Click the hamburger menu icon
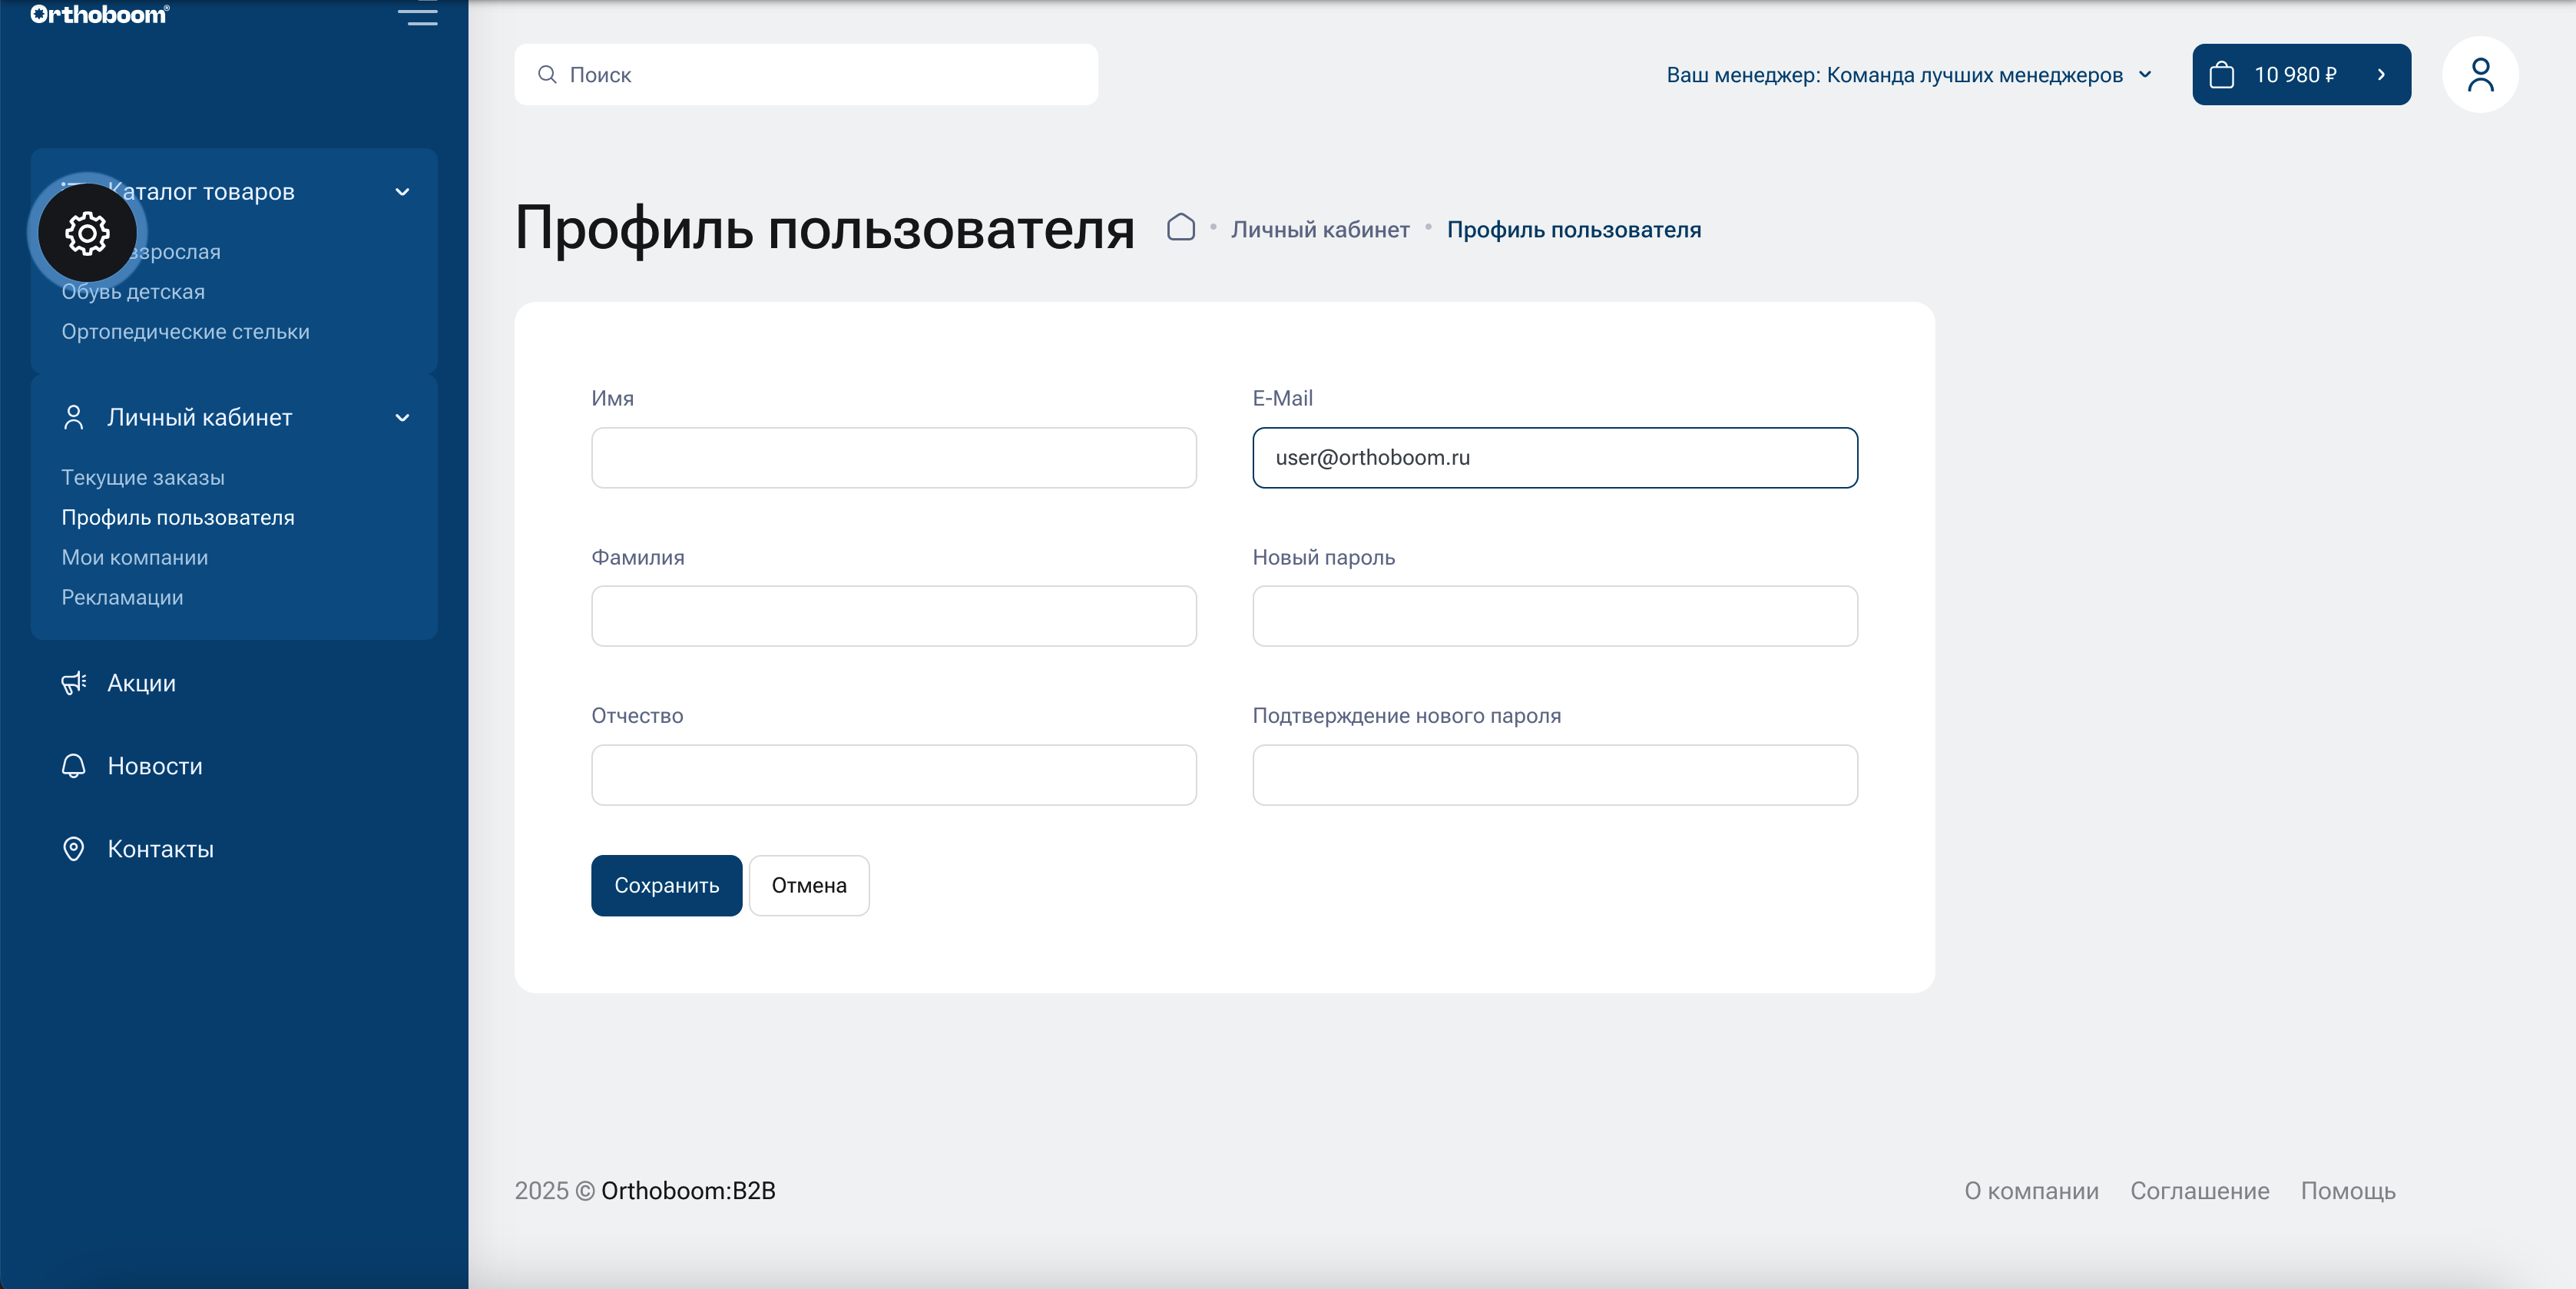The width and height of the screenshot is (2576, 1289). (419, 14)
